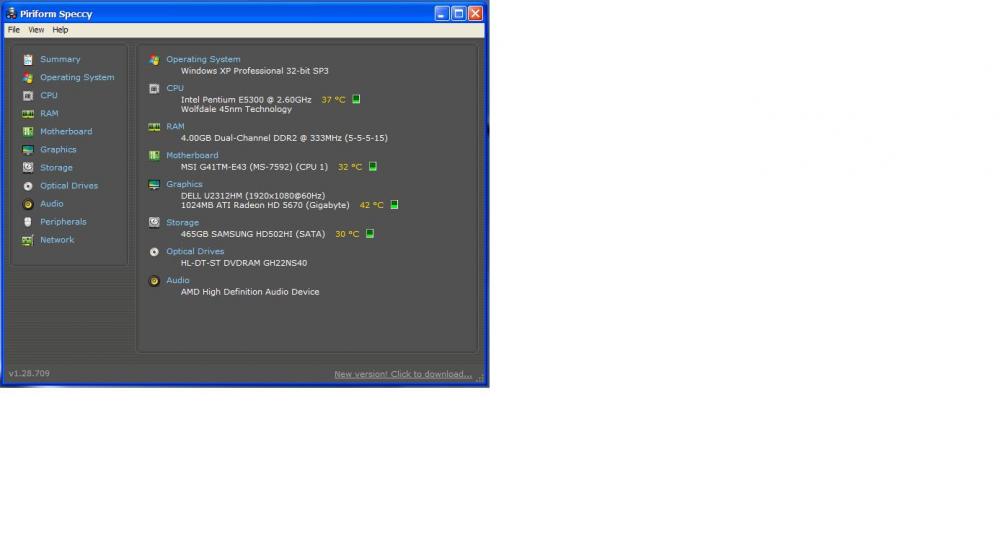Open the File menu

tap(14, 30)
